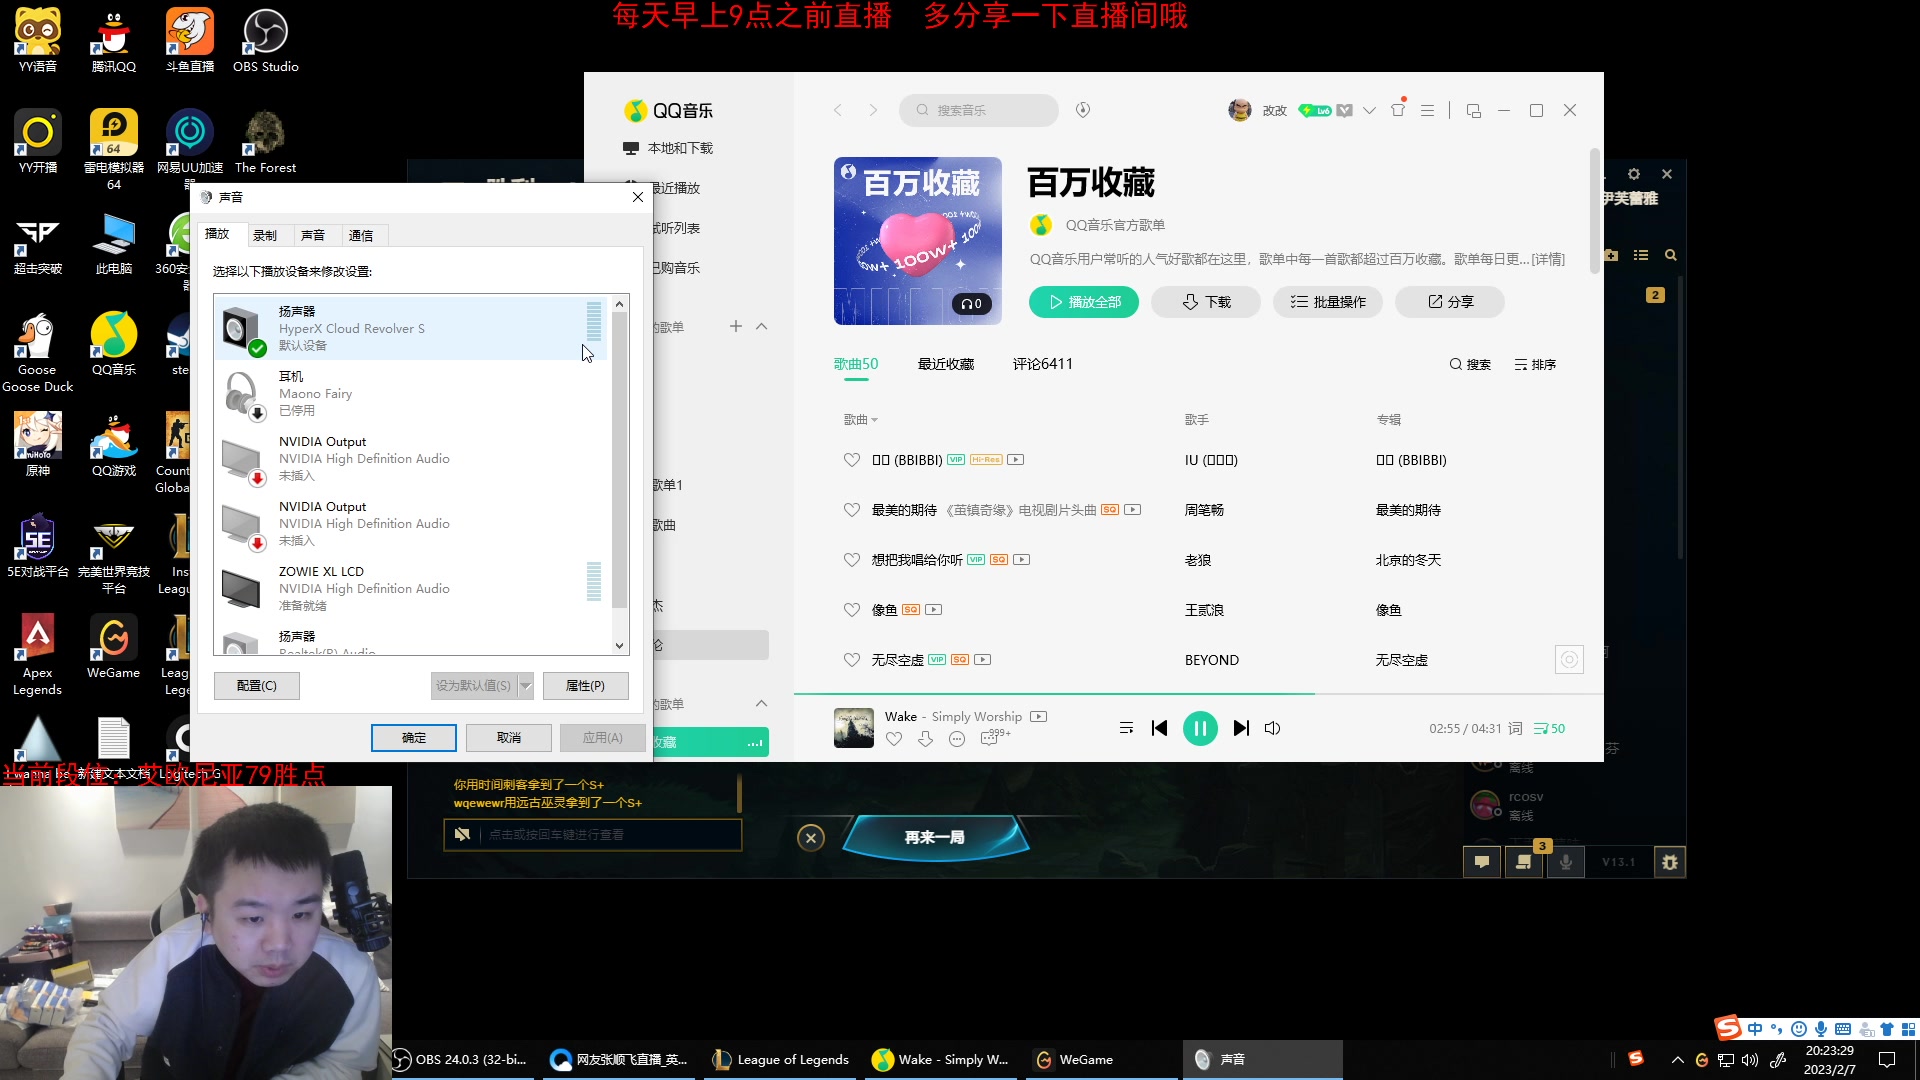1920x1080 pixels.
Task: Click the Lv6 green membership badge
Action: pos(1315,110)
